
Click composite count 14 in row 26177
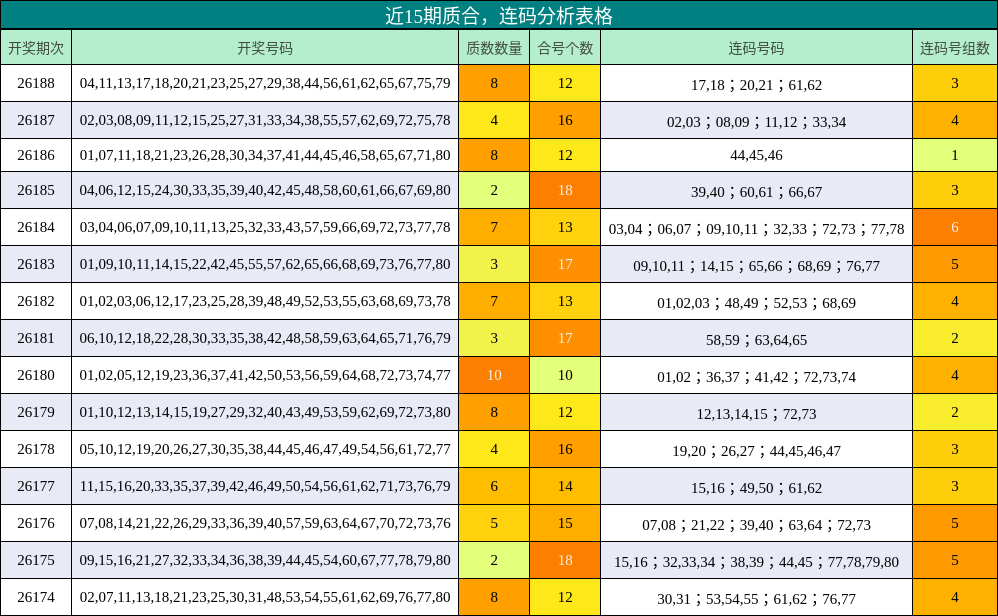565,486
